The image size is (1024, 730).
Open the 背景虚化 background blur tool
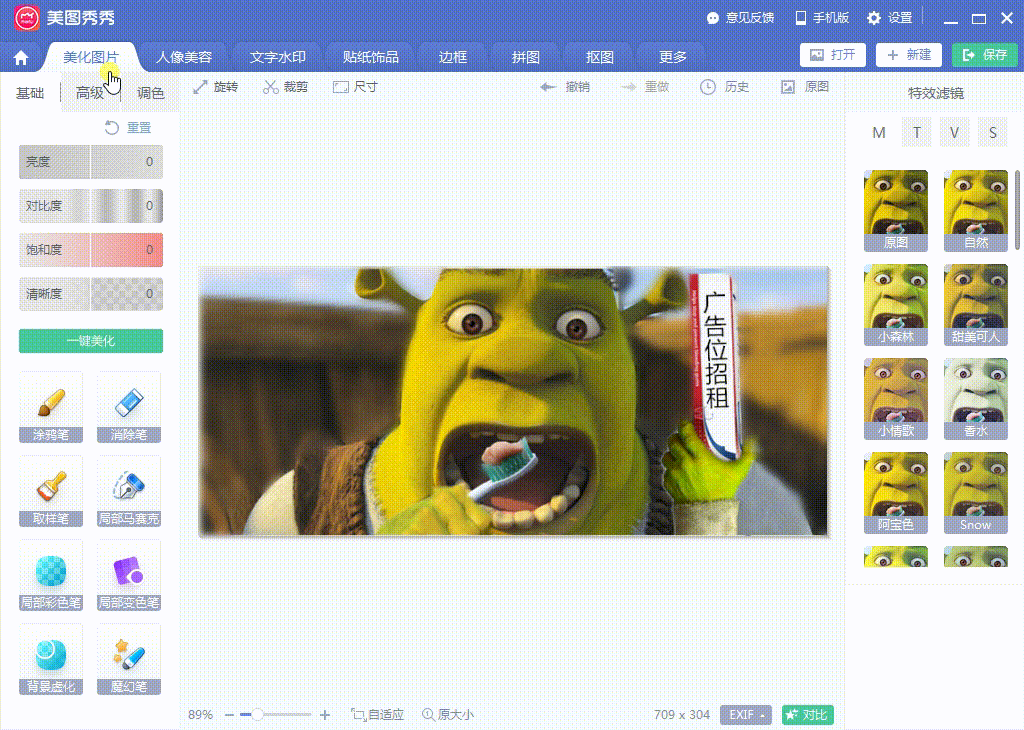point(51,659)
